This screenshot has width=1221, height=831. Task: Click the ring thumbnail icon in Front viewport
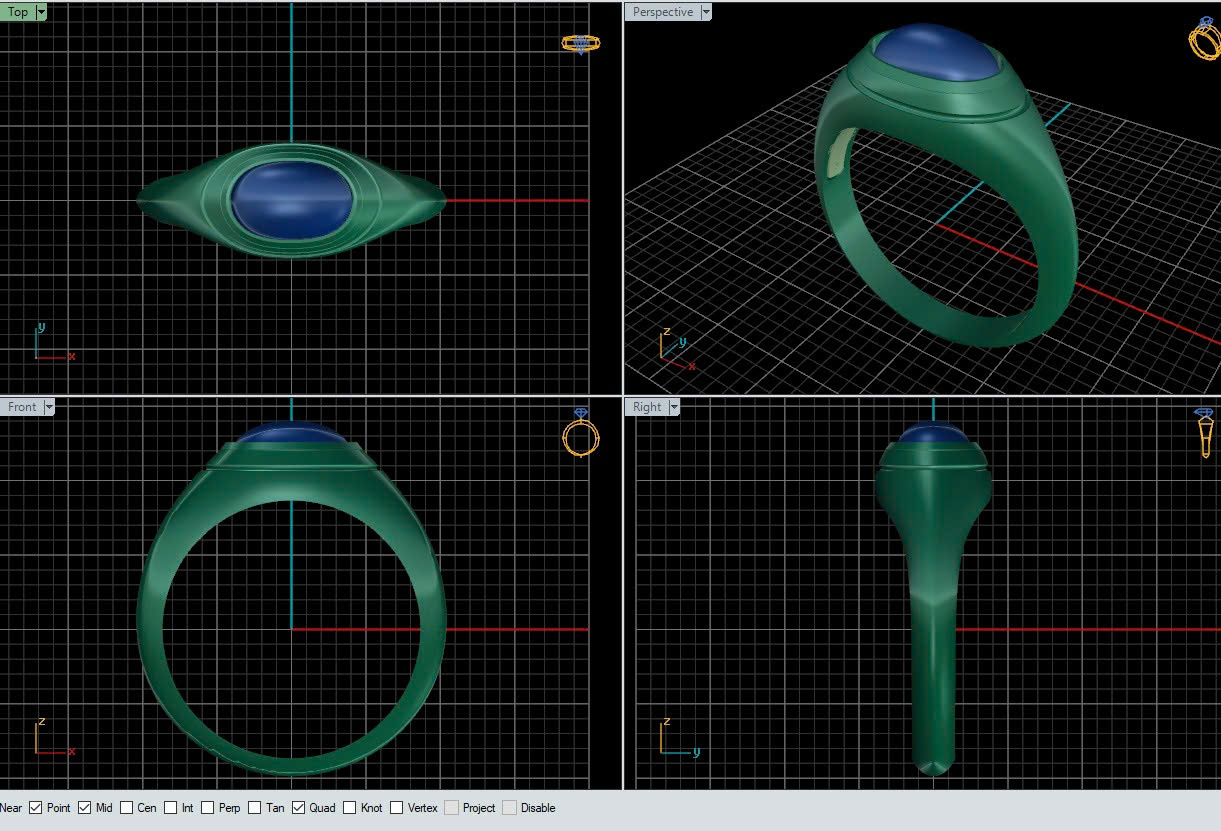tap(581, 433)
